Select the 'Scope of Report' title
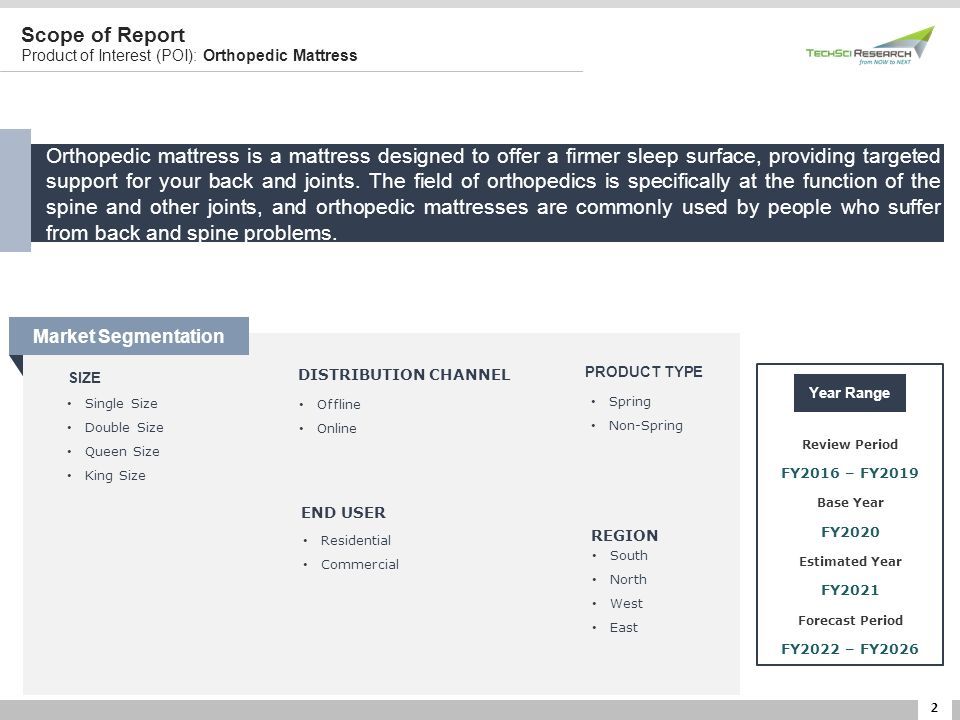Viewport: 960px width, 720px height. (x=103, y=35)
